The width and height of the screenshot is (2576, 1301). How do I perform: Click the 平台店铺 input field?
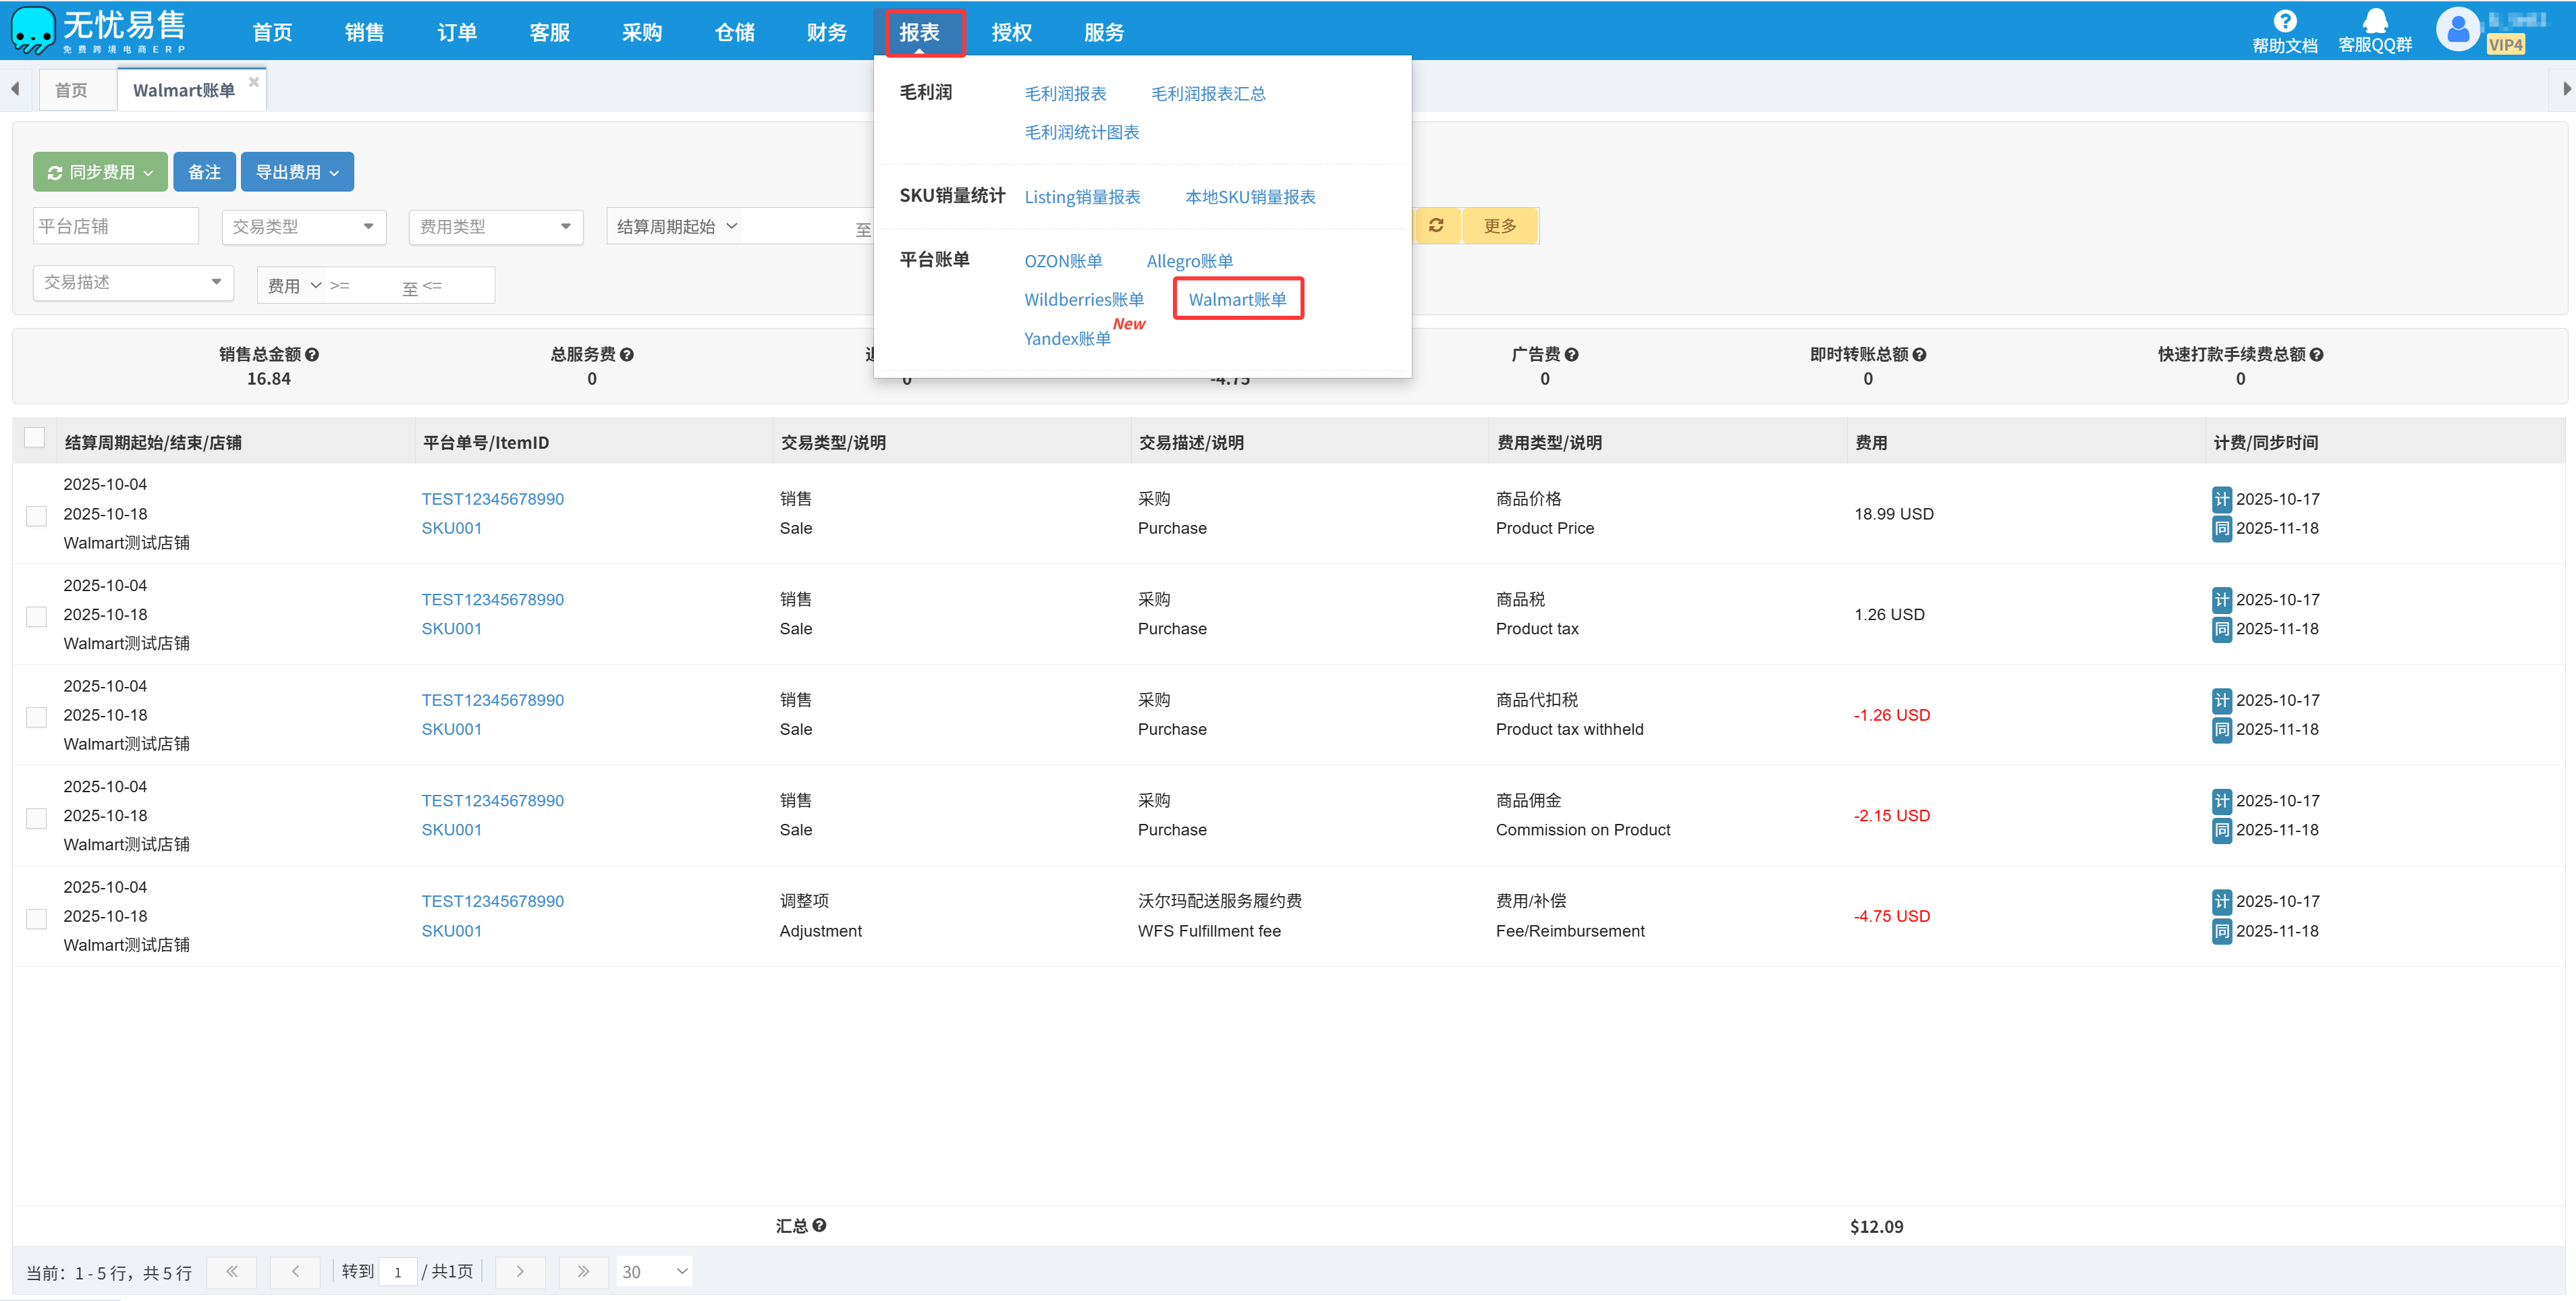(x=116, y=227)
